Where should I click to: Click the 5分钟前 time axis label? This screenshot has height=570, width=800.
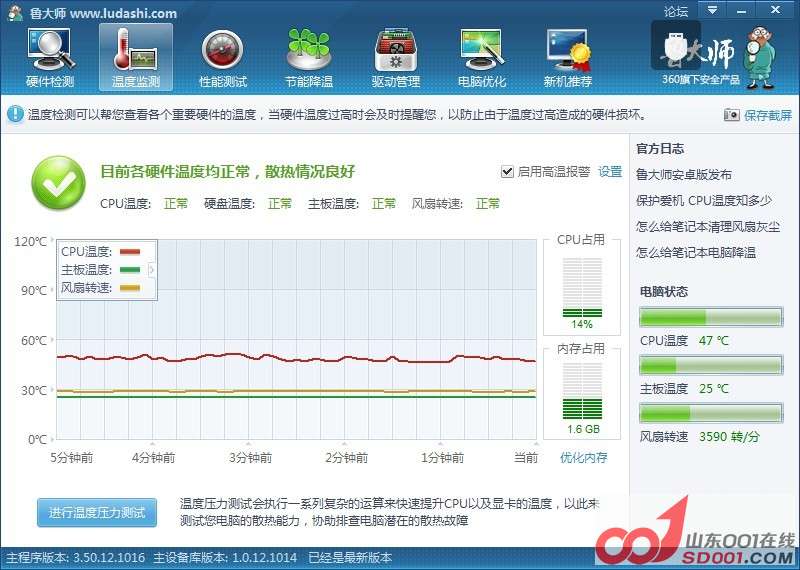point(72,458)
